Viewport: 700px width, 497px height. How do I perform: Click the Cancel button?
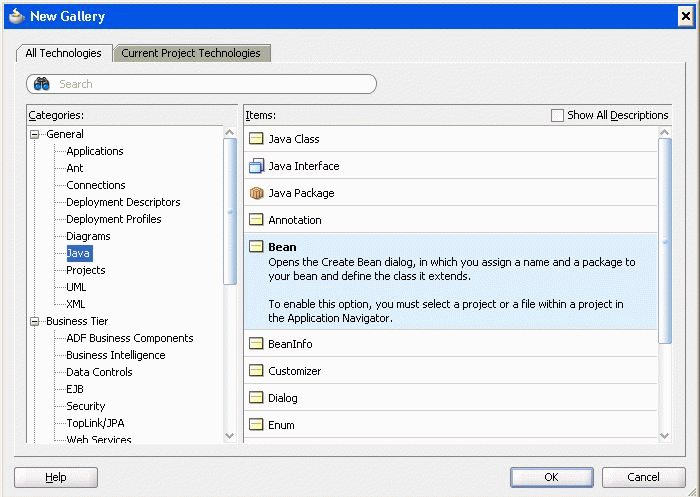(x=643, y=477)
